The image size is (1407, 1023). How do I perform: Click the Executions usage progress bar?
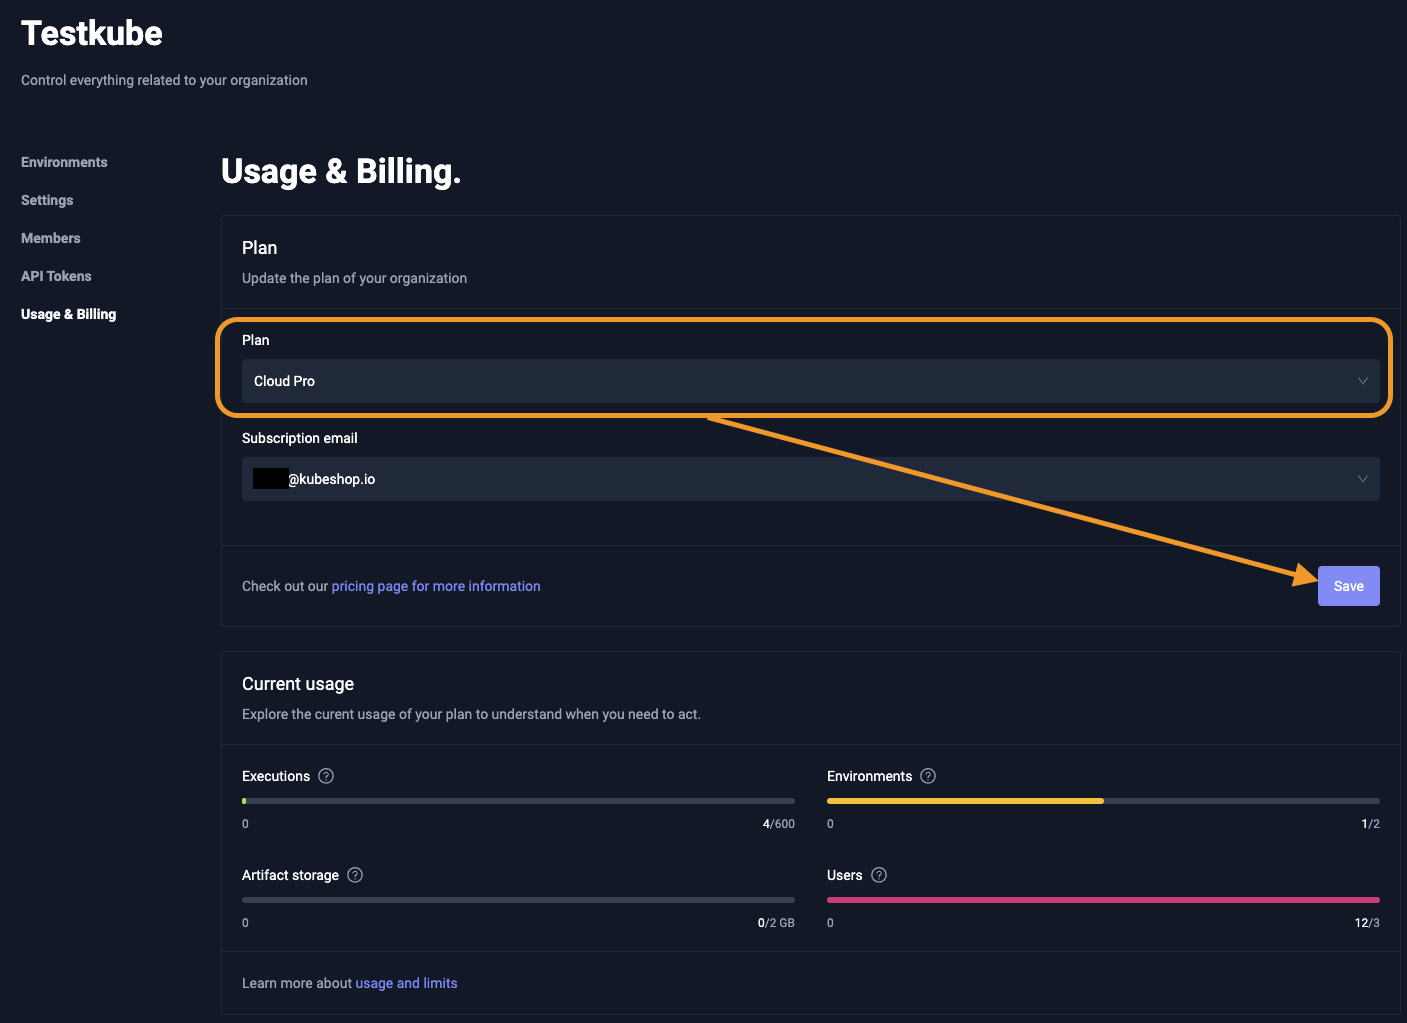[518, 801]
